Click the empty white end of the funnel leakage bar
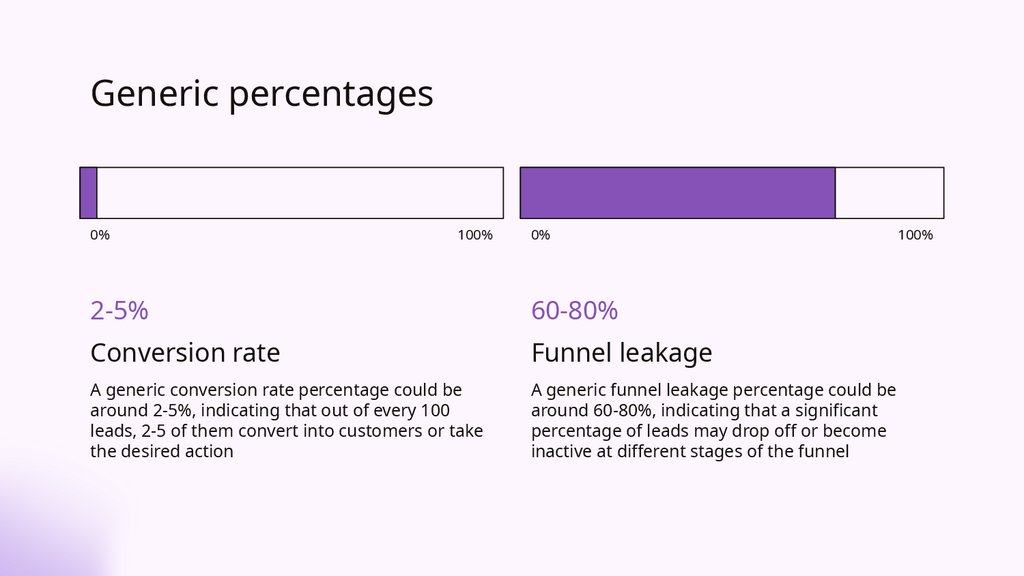The width and height of the screenshot is (1024, 576). point(889,192)
